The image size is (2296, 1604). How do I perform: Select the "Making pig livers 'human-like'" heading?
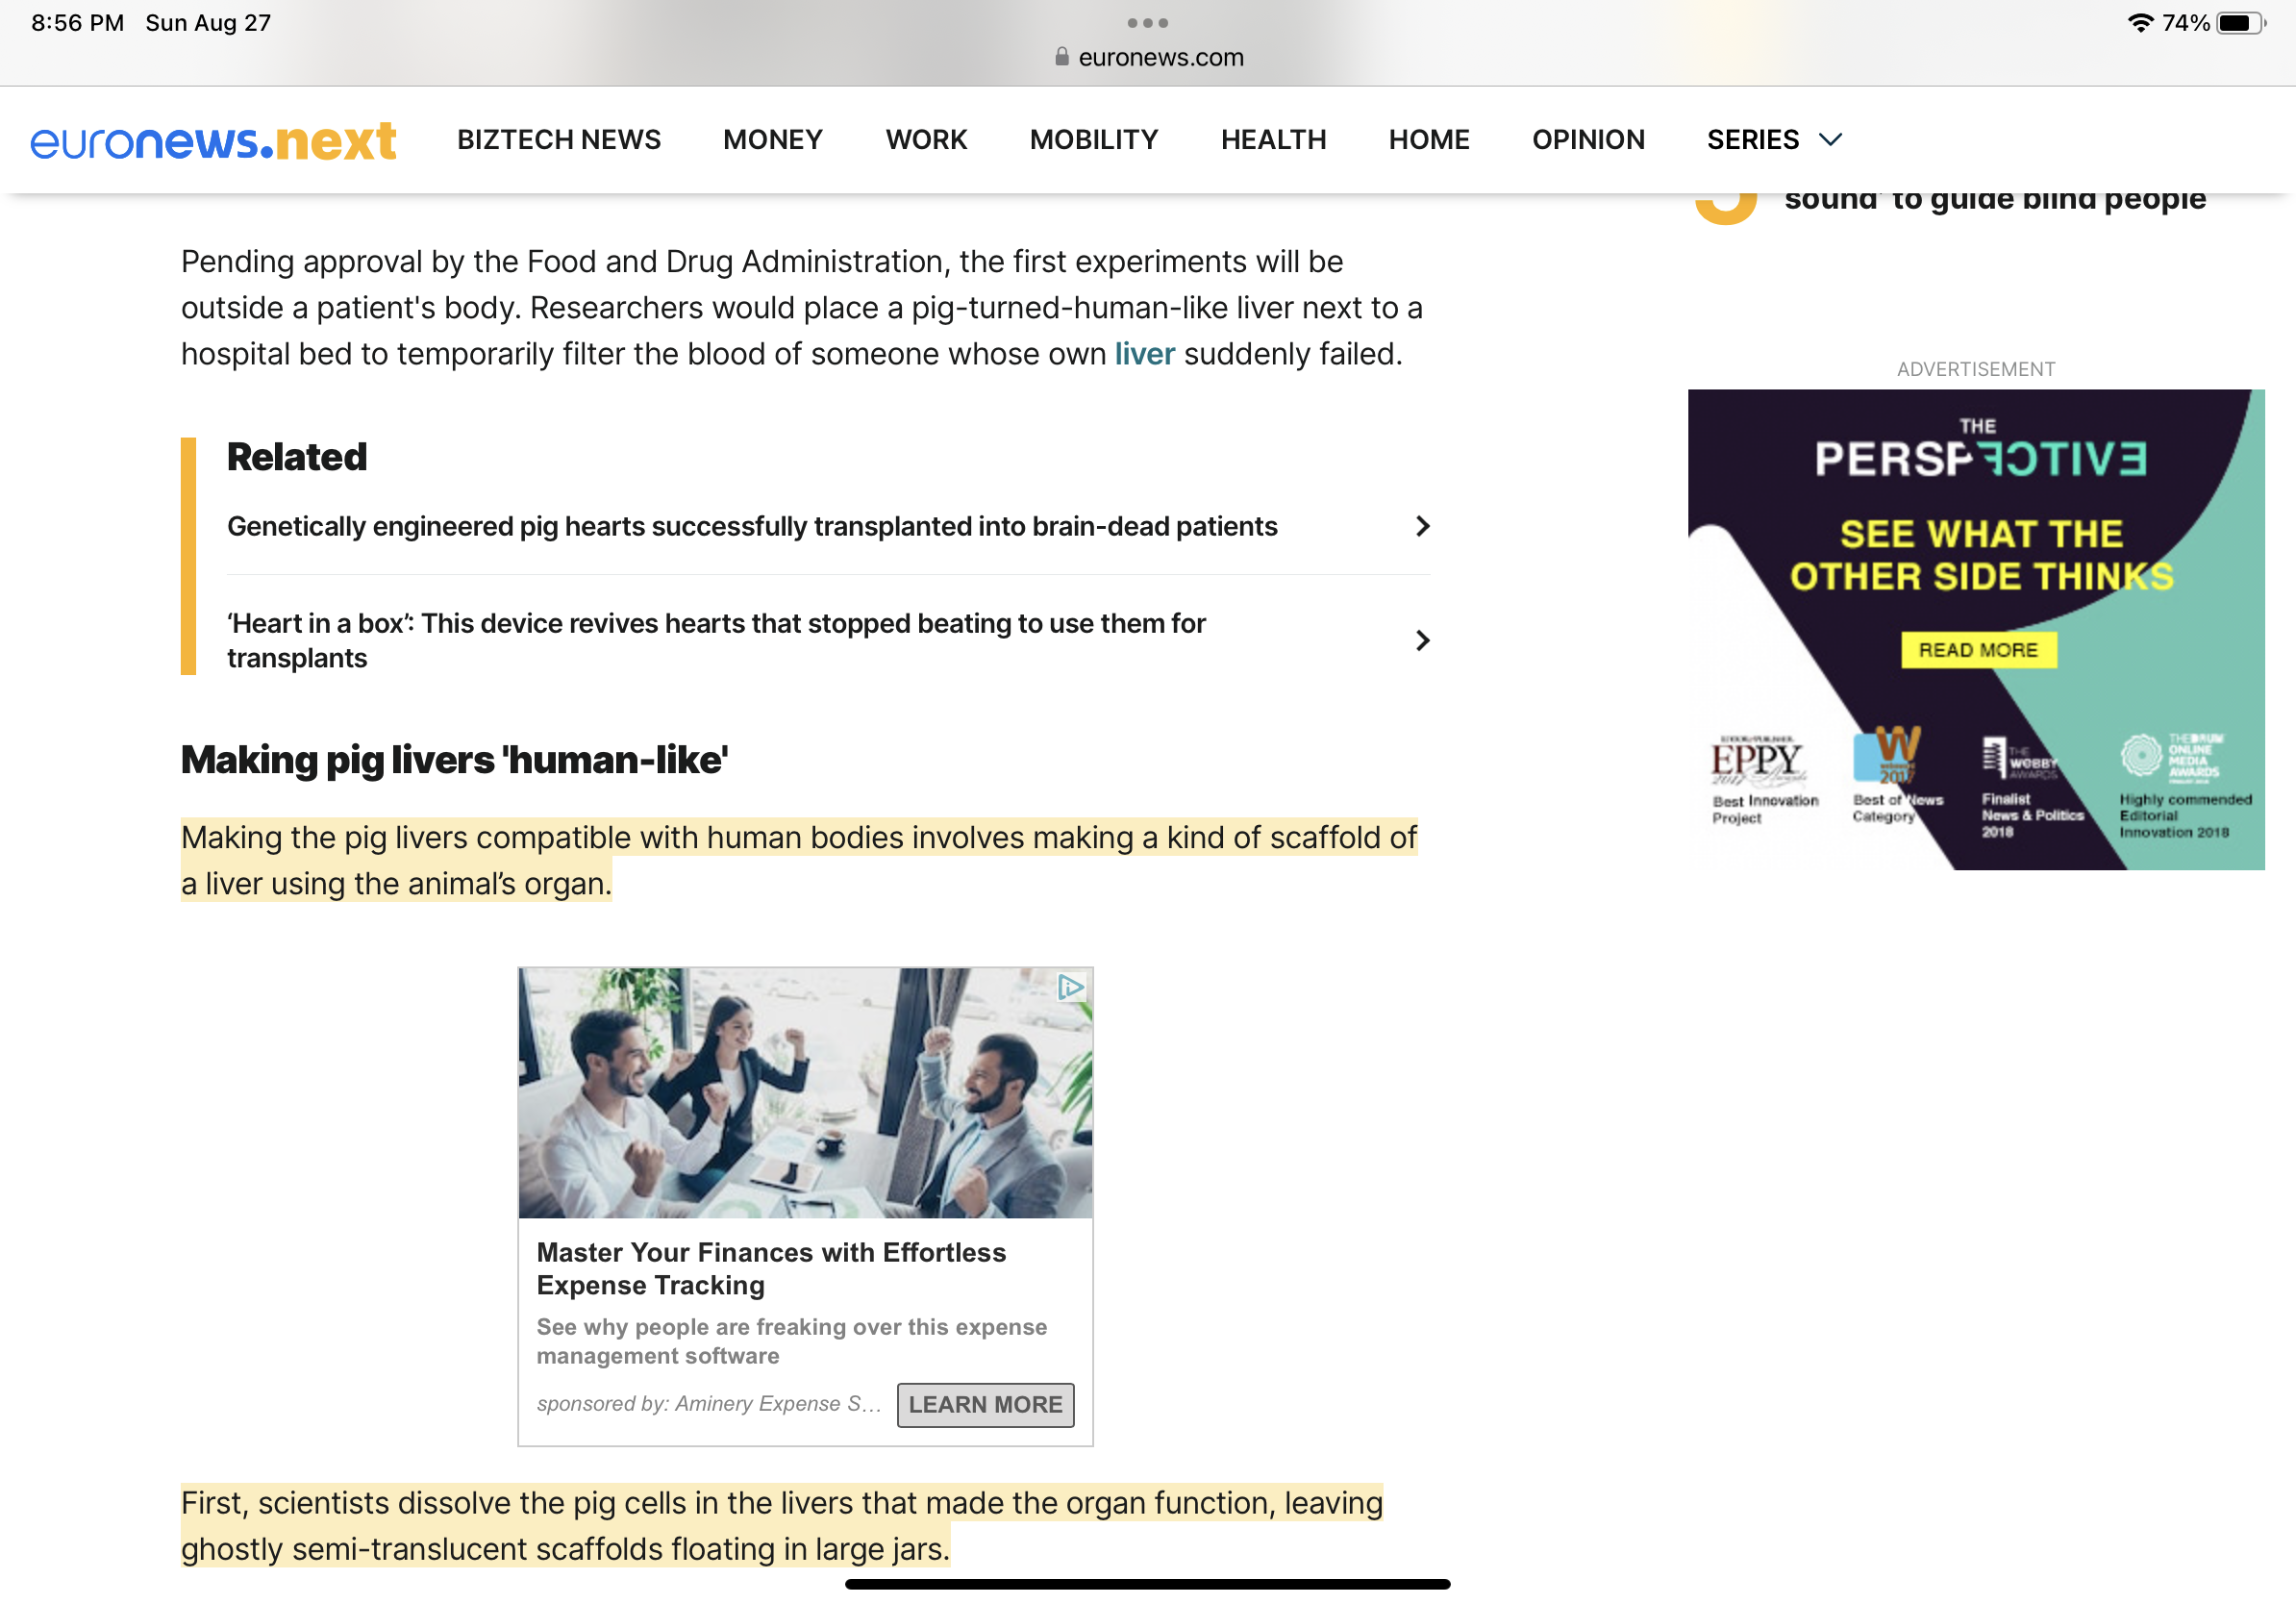pyautogui.click(x=454, y=760)
